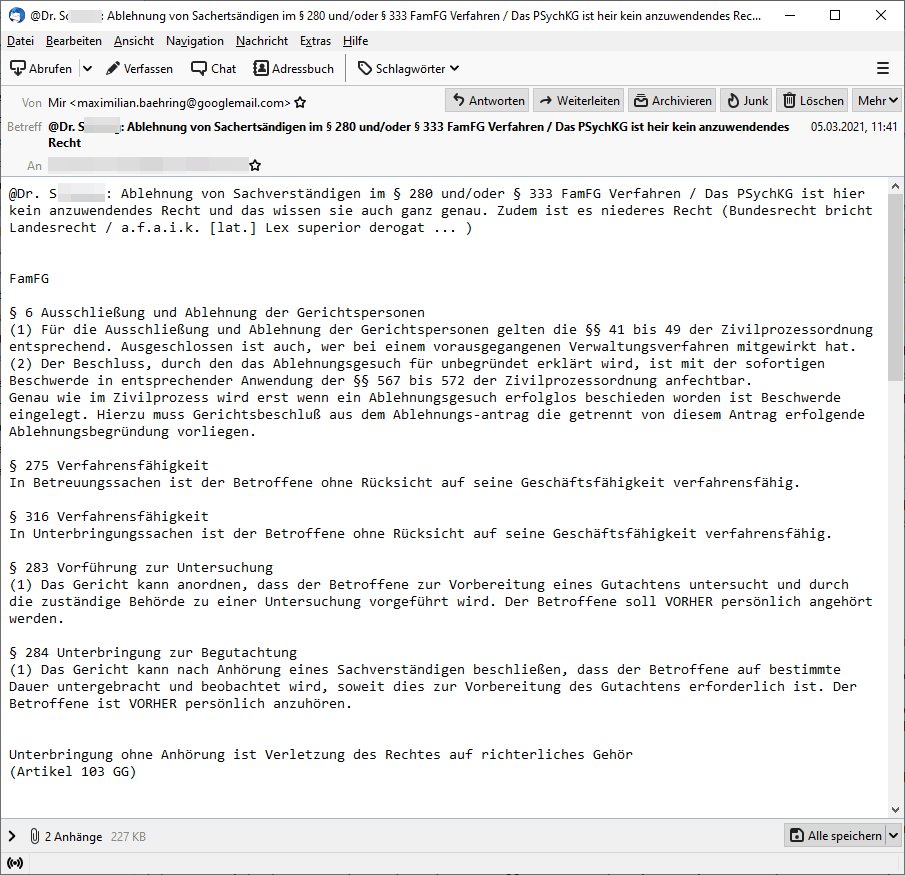Image resolution: width=905 pixels, height=875 pixels.
Task: Click the Weiterleiten forward button
Action: click(x=579, y=101)
